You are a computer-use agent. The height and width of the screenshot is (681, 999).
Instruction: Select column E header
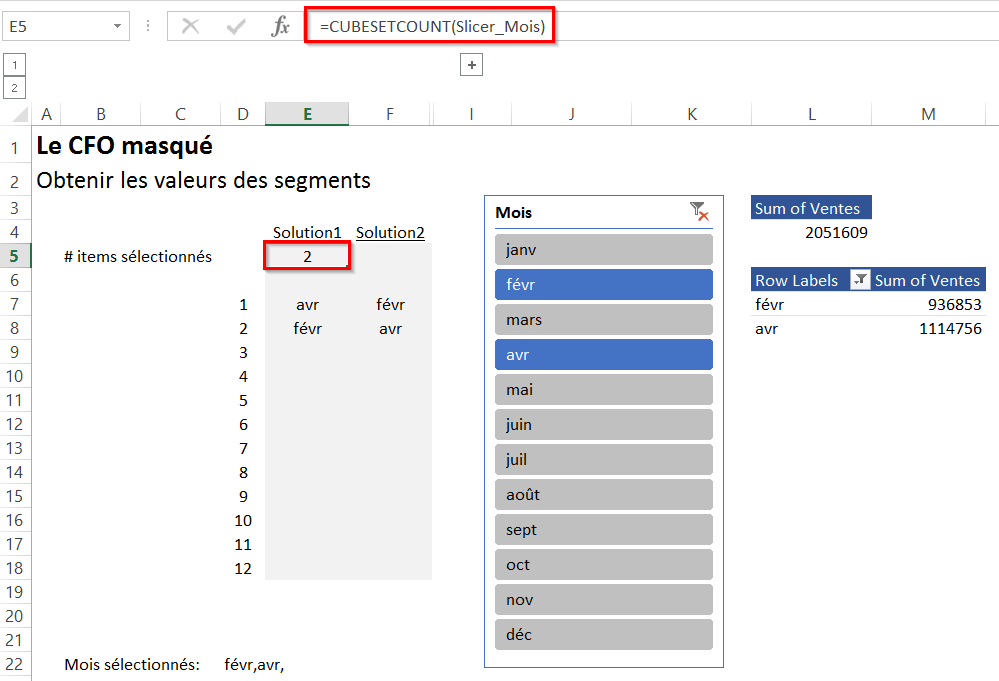click(x=307, y=114)
